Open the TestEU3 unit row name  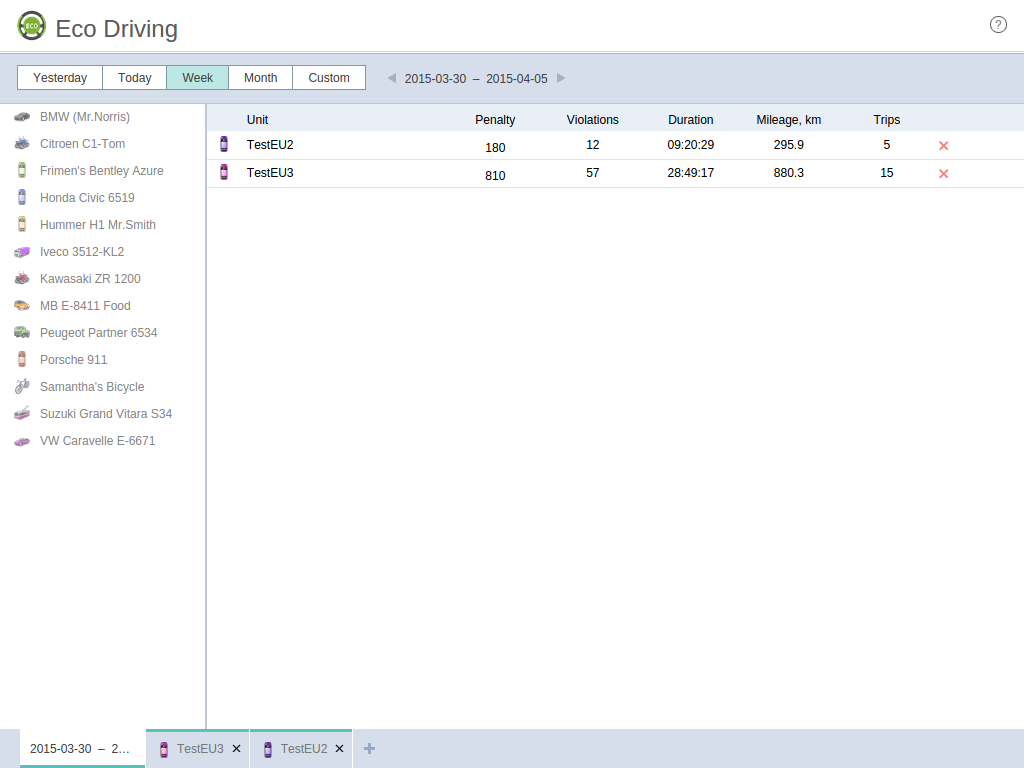click(270, 172)
